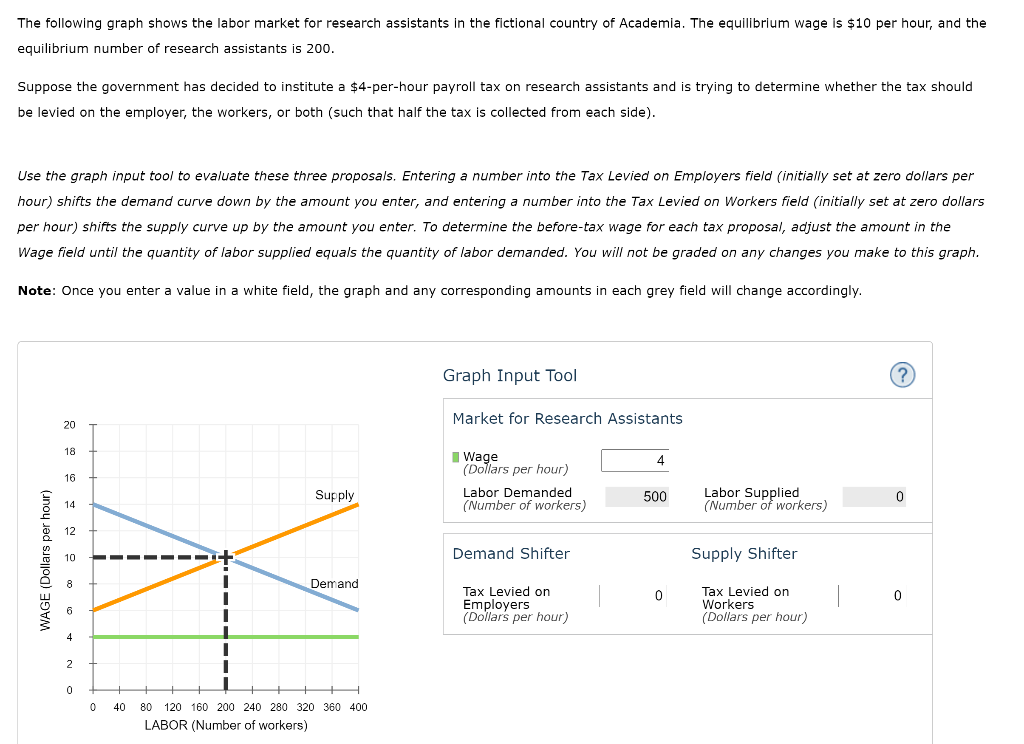Click the Demand Shifter section header
Image resolution: width=1024 pixels, height=744 pixels.
pos(511,553)
